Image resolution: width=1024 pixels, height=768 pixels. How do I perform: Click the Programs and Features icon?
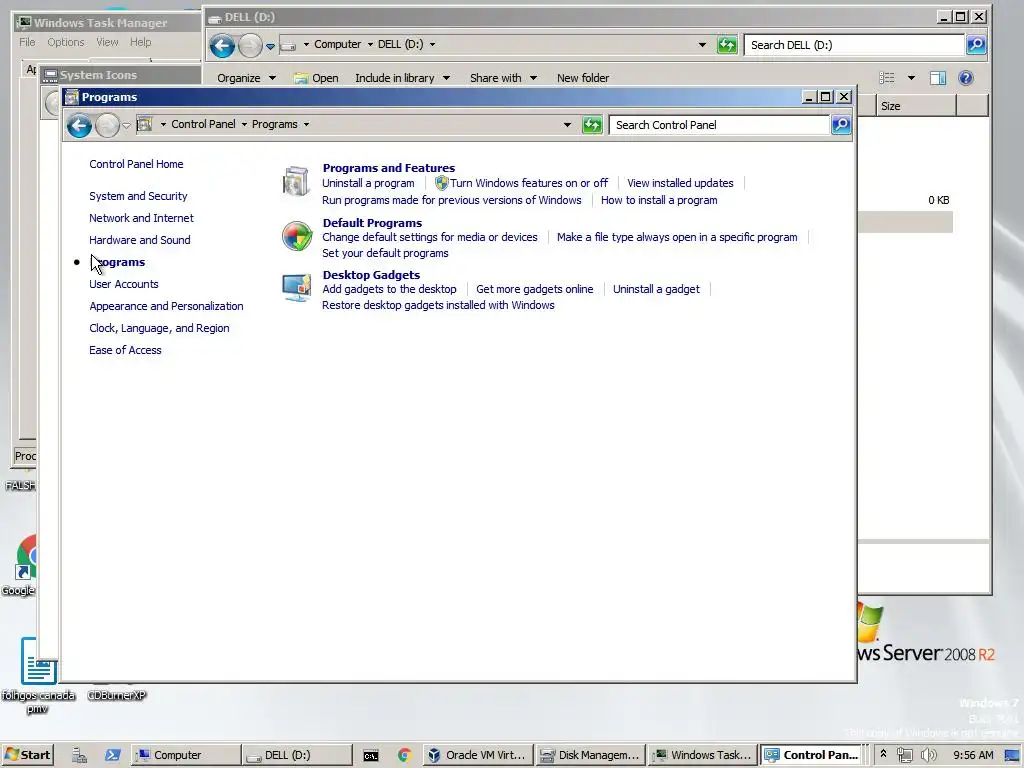[296, 182]
